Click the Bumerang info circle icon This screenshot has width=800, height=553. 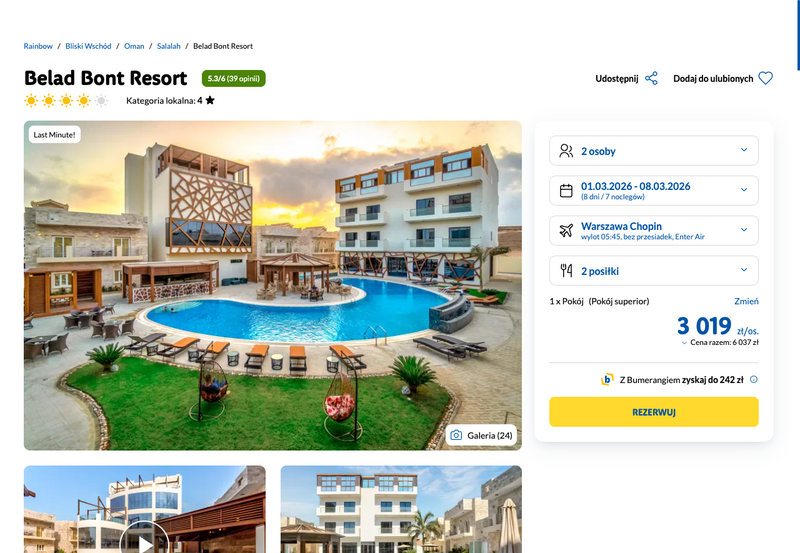point(754,380)
